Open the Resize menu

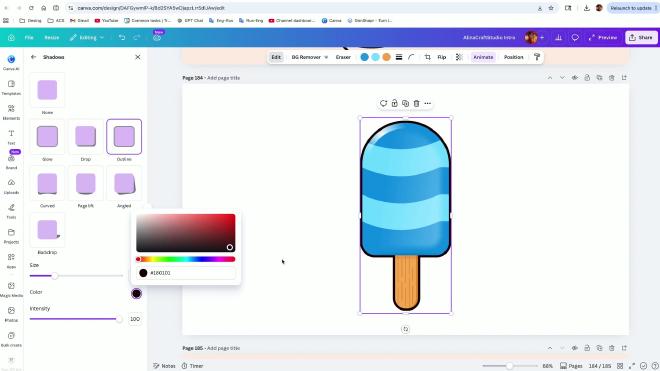(x=52, y=37)
